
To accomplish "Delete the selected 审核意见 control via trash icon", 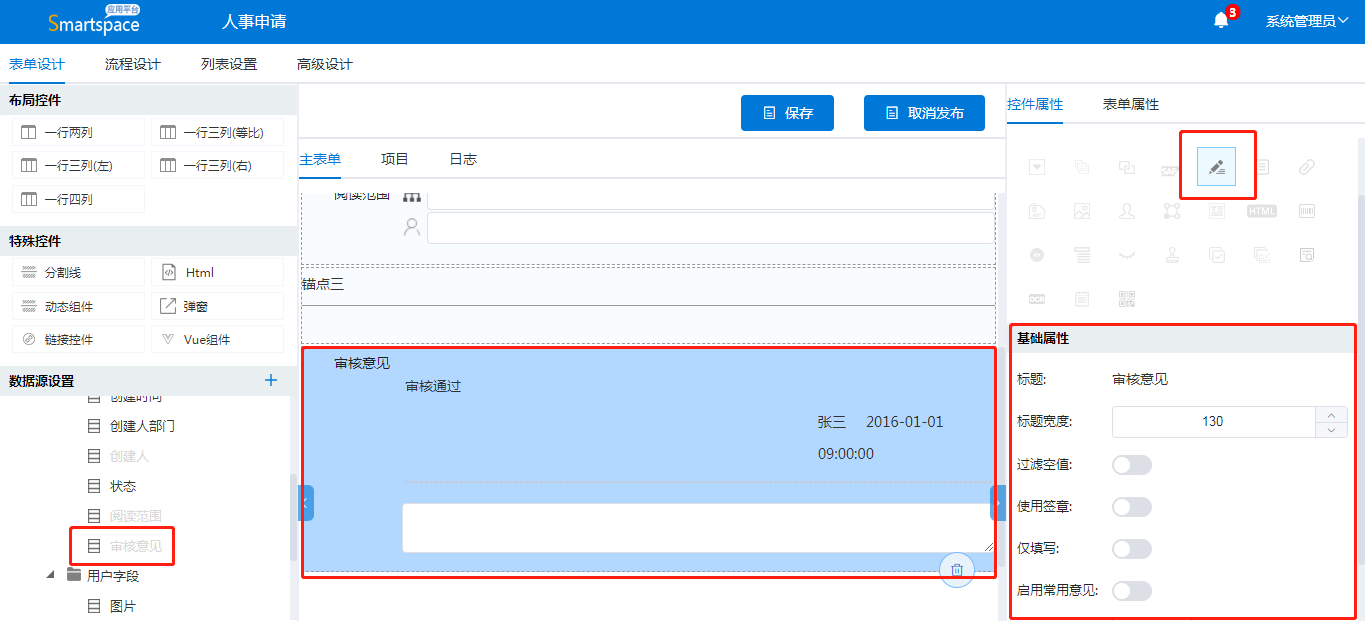I will click(x=957, y=570).
